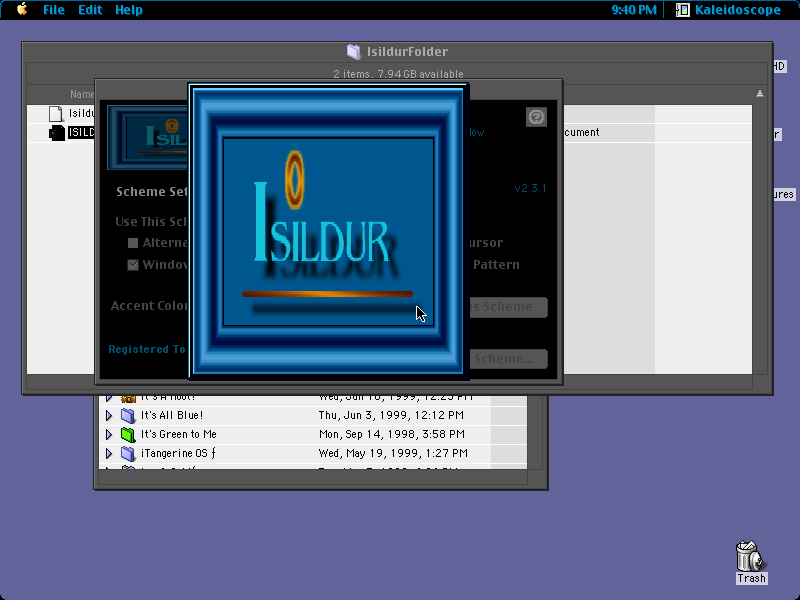Click the small Isildur logo thumbnail
Image resolution: width=800 pixels, height=600 pixels.
click(x=148, y=137)
